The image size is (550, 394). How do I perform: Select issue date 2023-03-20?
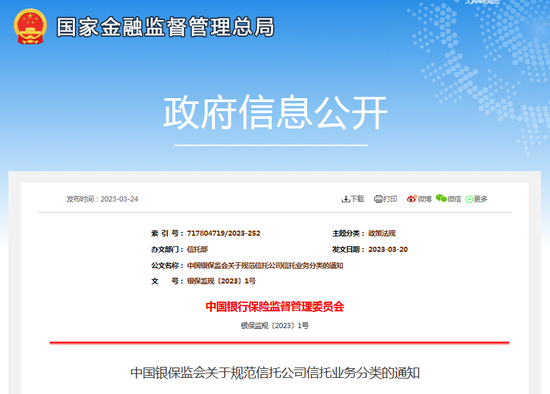(x=388, y=249)
